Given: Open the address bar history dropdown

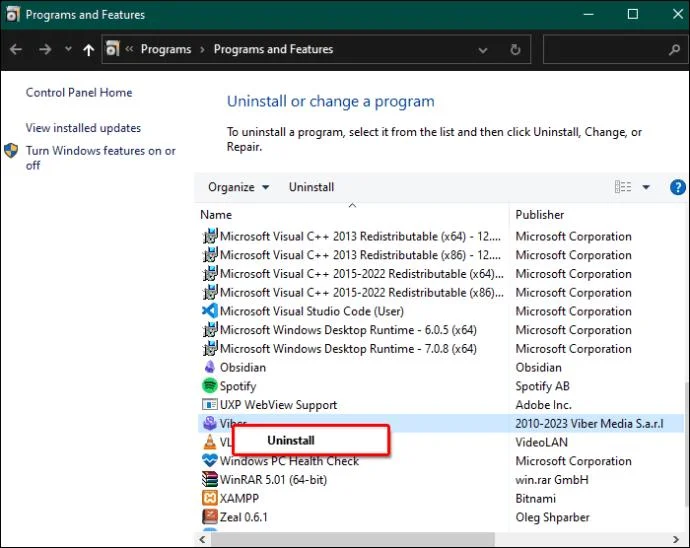Looking at the screenshot, I should pos(483,50).
